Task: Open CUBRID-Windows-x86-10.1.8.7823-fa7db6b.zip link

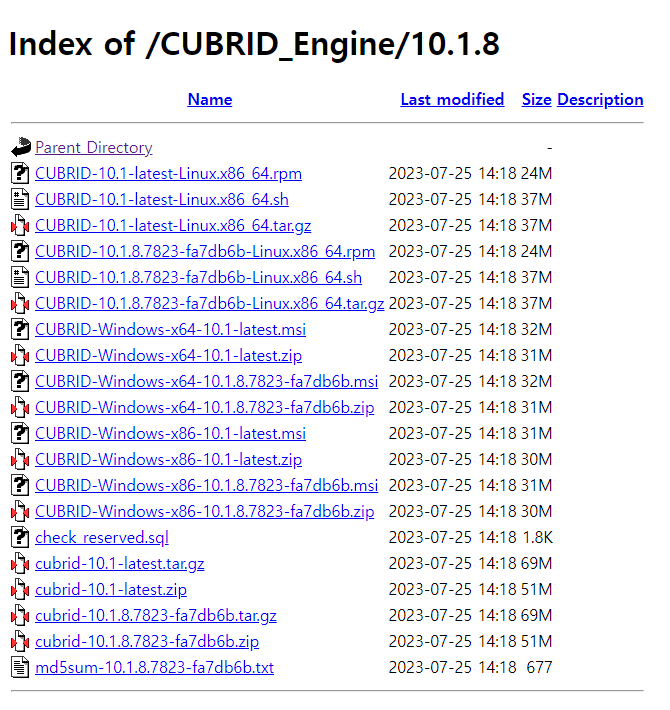Action: [x=205, y=512]
